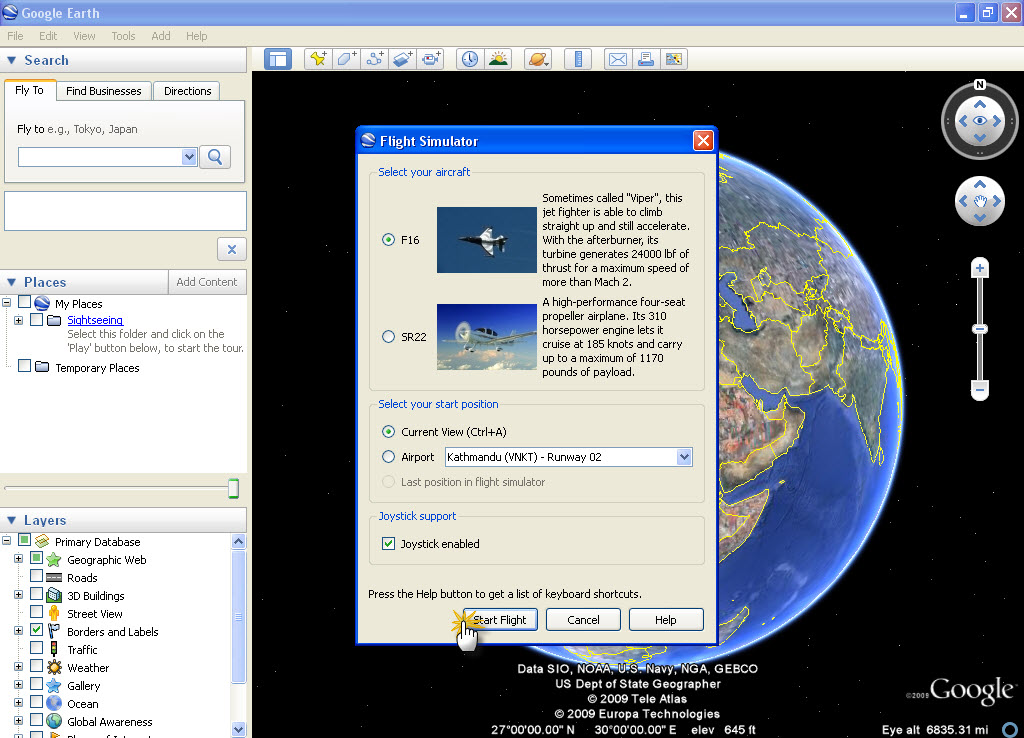Open the Edit menu

coord(48,36)
